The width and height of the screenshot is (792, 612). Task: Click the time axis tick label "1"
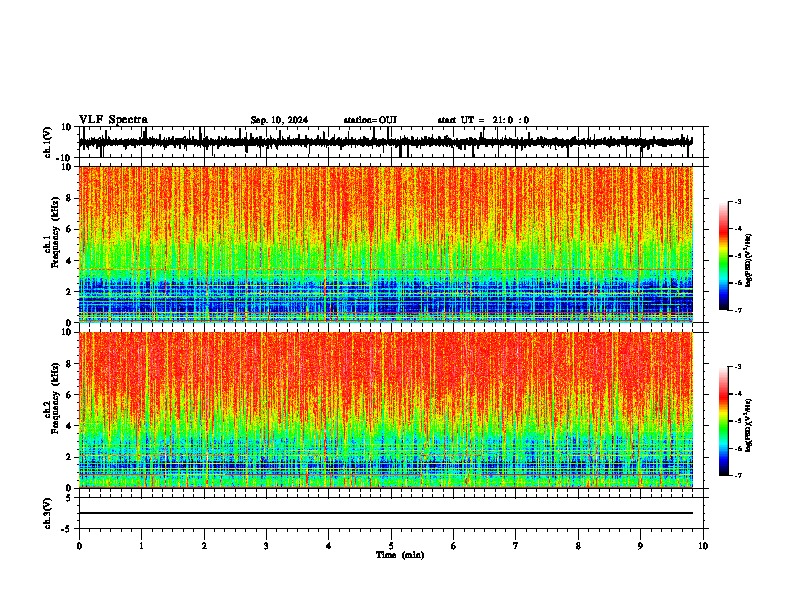tap(141, 546)
